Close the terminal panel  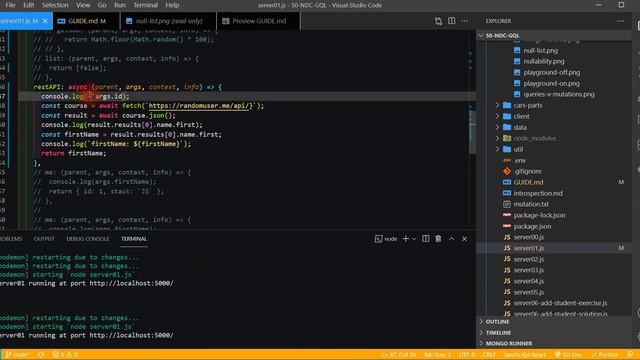[x=464, y=239]
